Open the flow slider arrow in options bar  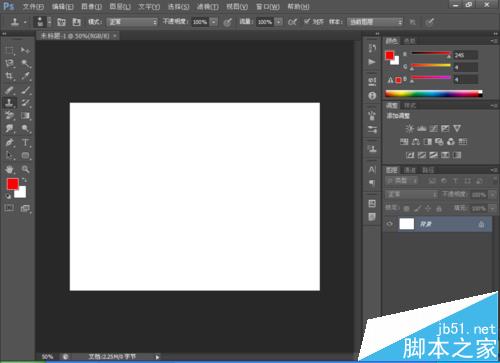pos(279,22)
